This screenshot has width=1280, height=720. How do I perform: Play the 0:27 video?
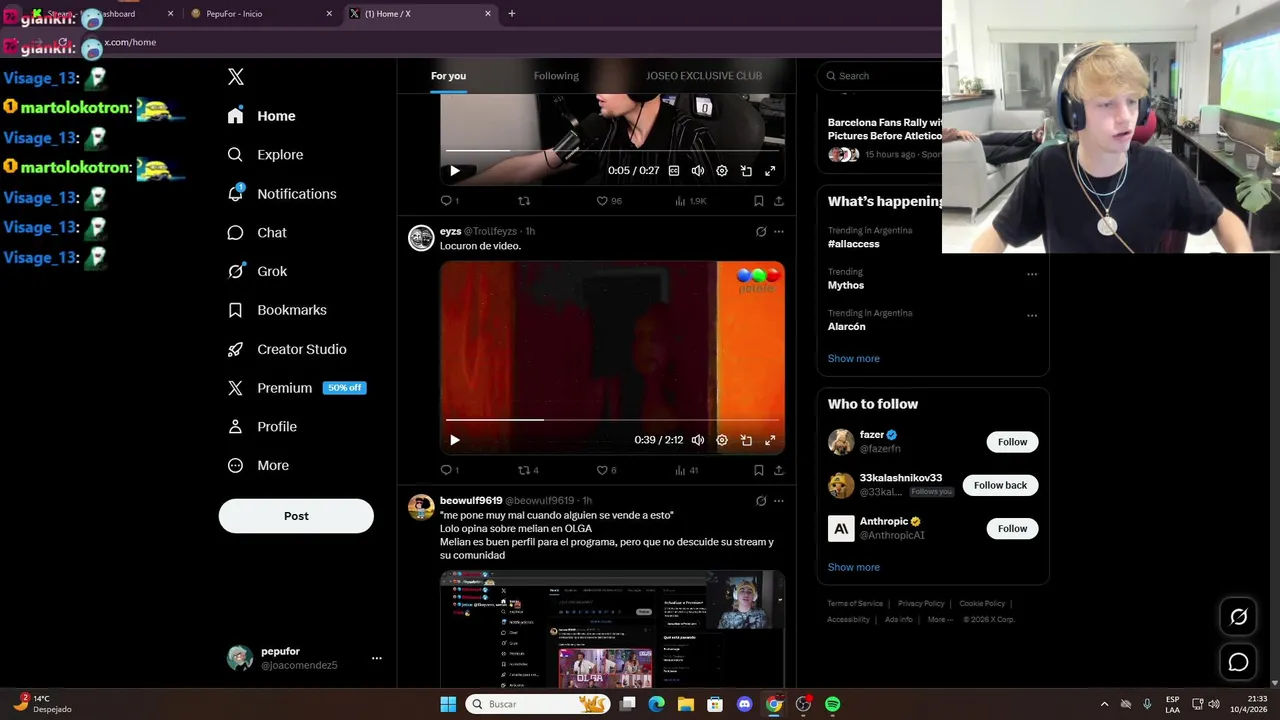coord(455,171)
